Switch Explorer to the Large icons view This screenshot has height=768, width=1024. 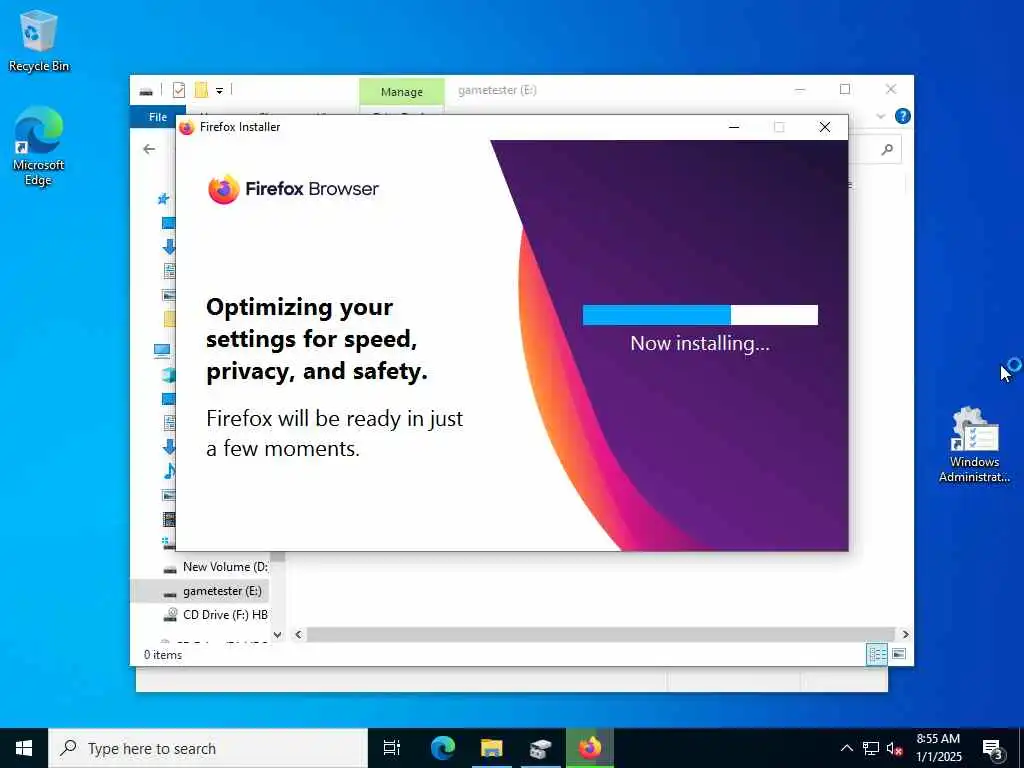pyautogui.click(x=899, y=654)
